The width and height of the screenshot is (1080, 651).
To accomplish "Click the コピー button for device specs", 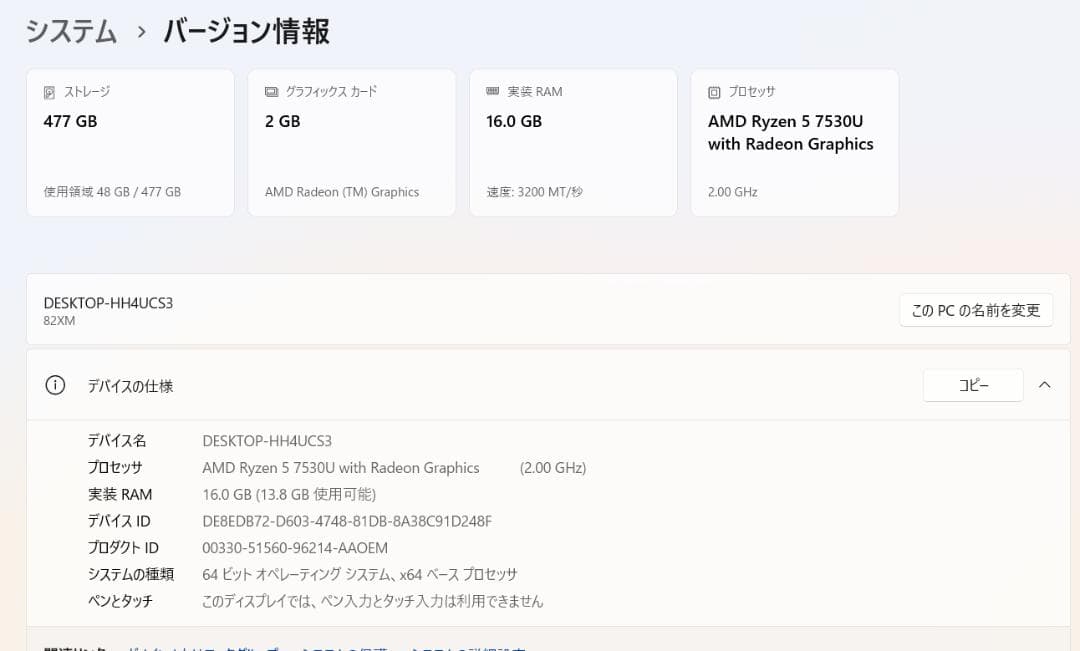I will click(972, 384).
